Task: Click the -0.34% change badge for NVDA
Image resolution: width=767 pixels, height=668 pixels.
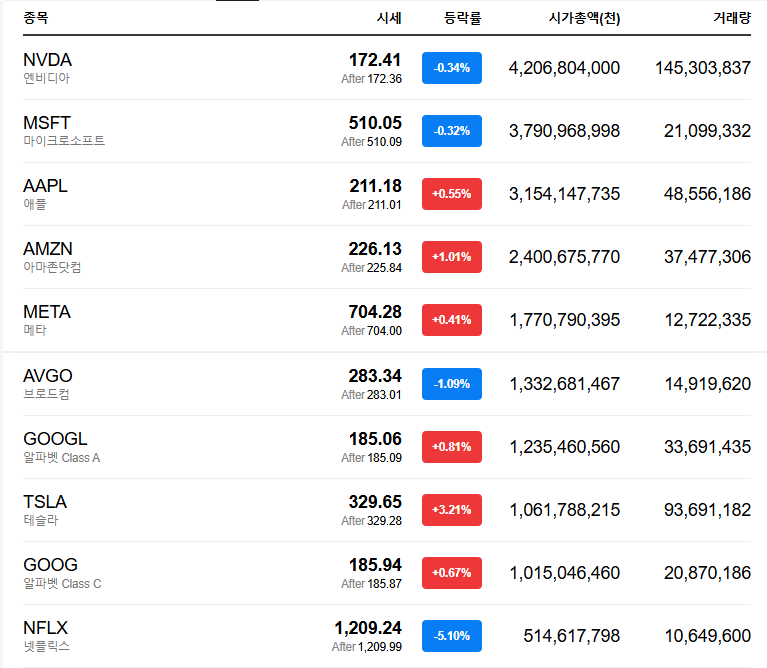Action: (452, 68)
